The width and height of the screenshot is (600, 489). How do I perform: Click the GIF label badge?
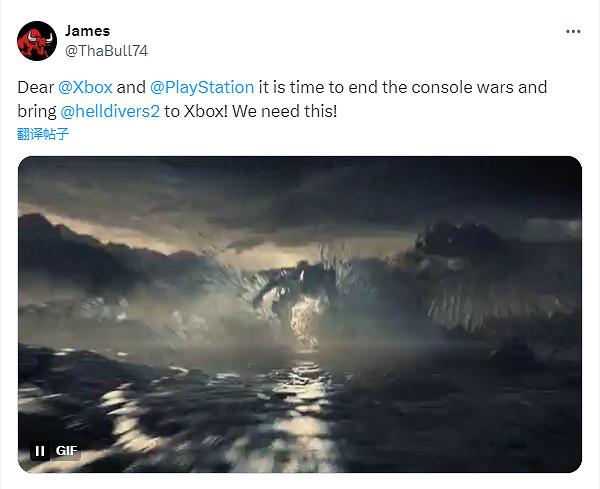click(66, 451)
